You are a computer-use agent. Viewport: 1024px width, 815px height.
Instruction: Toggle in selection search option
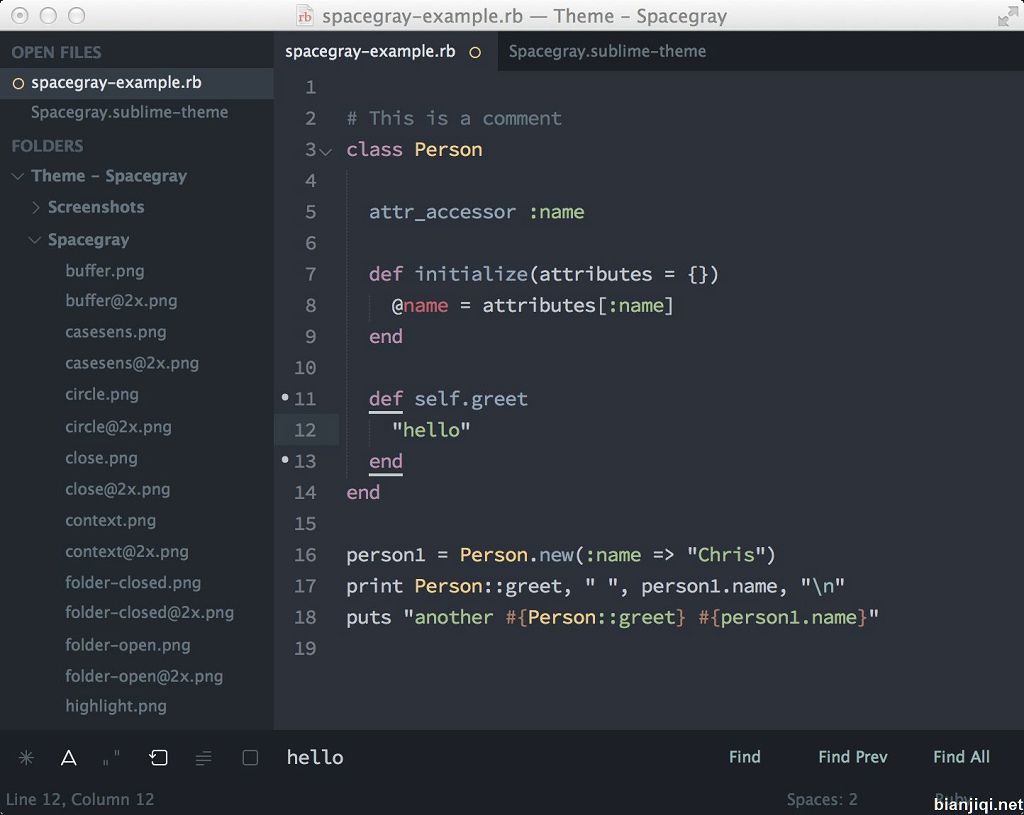(204, 758)
